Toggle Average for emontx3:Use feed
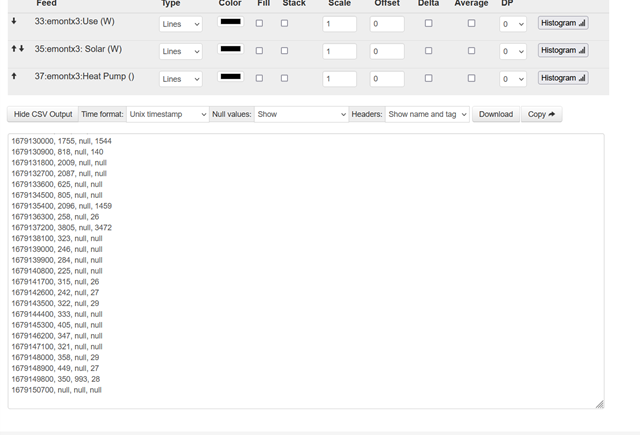Image resolution: width=640 pixels, height=435 pixels. [x=471, y=23]
